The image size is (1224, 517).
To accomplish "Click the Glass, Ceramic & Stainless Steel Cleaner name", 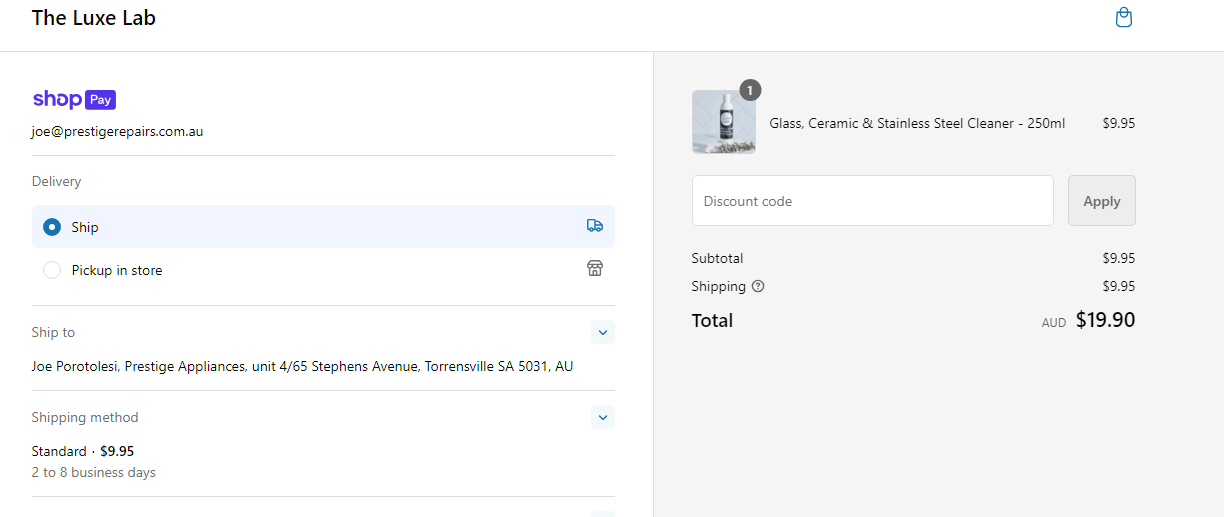I will (x=916, y=124).
